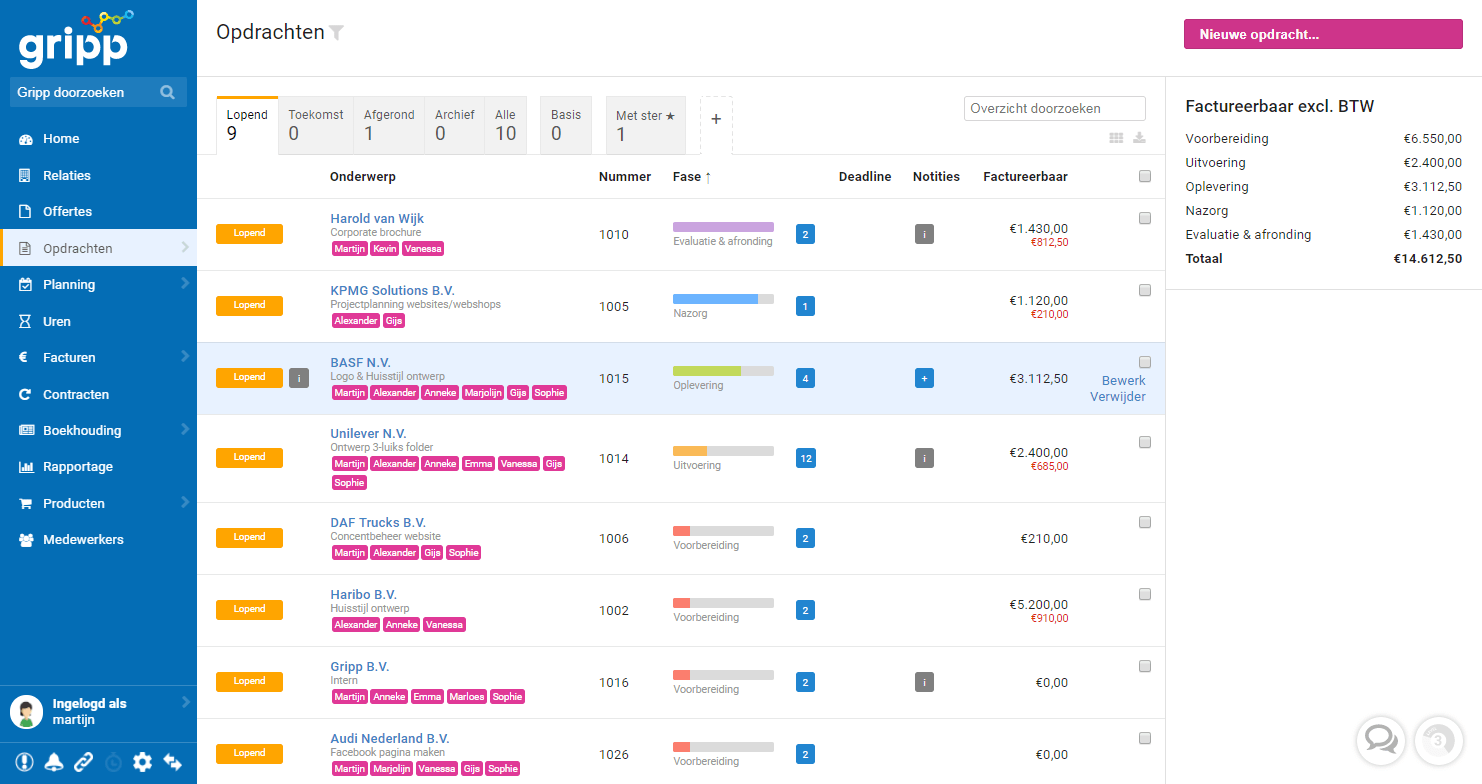The image size is (1482, 784).
Task: Check the Audi Nederland B.V. row checkbox
Action: [1145, 738]
